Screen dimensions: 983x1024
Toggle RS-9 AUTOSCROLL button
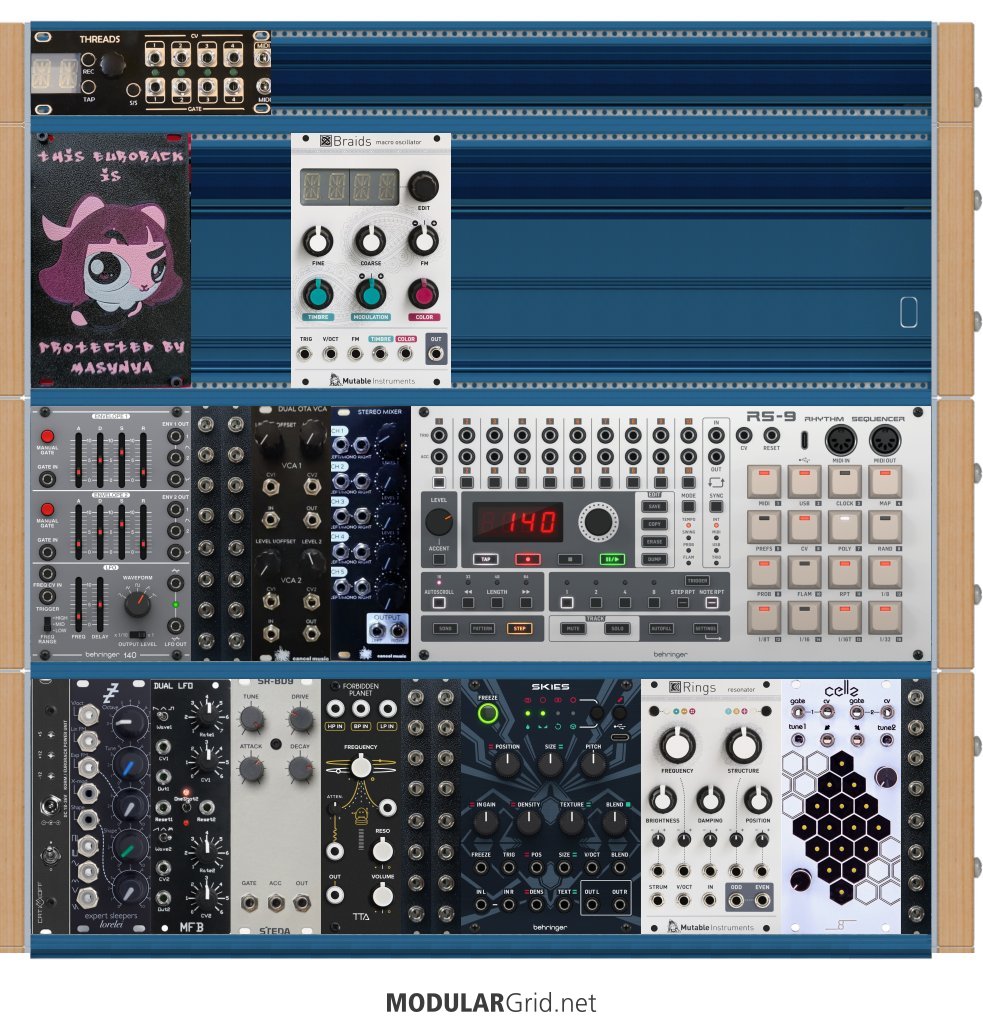(439, 603)
